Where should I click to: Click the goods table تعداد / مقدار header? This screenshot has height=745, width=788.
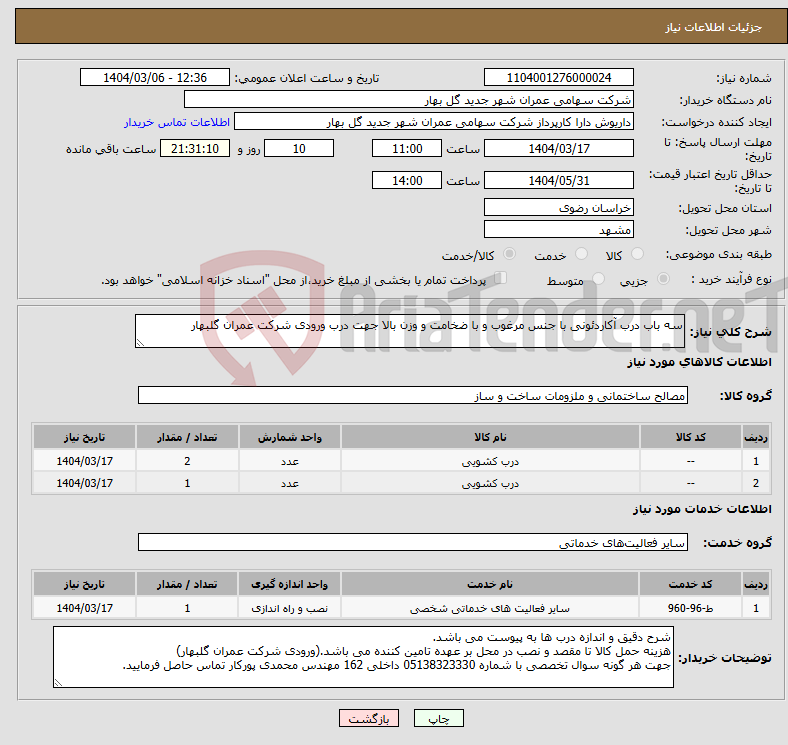tap(187, 437)
